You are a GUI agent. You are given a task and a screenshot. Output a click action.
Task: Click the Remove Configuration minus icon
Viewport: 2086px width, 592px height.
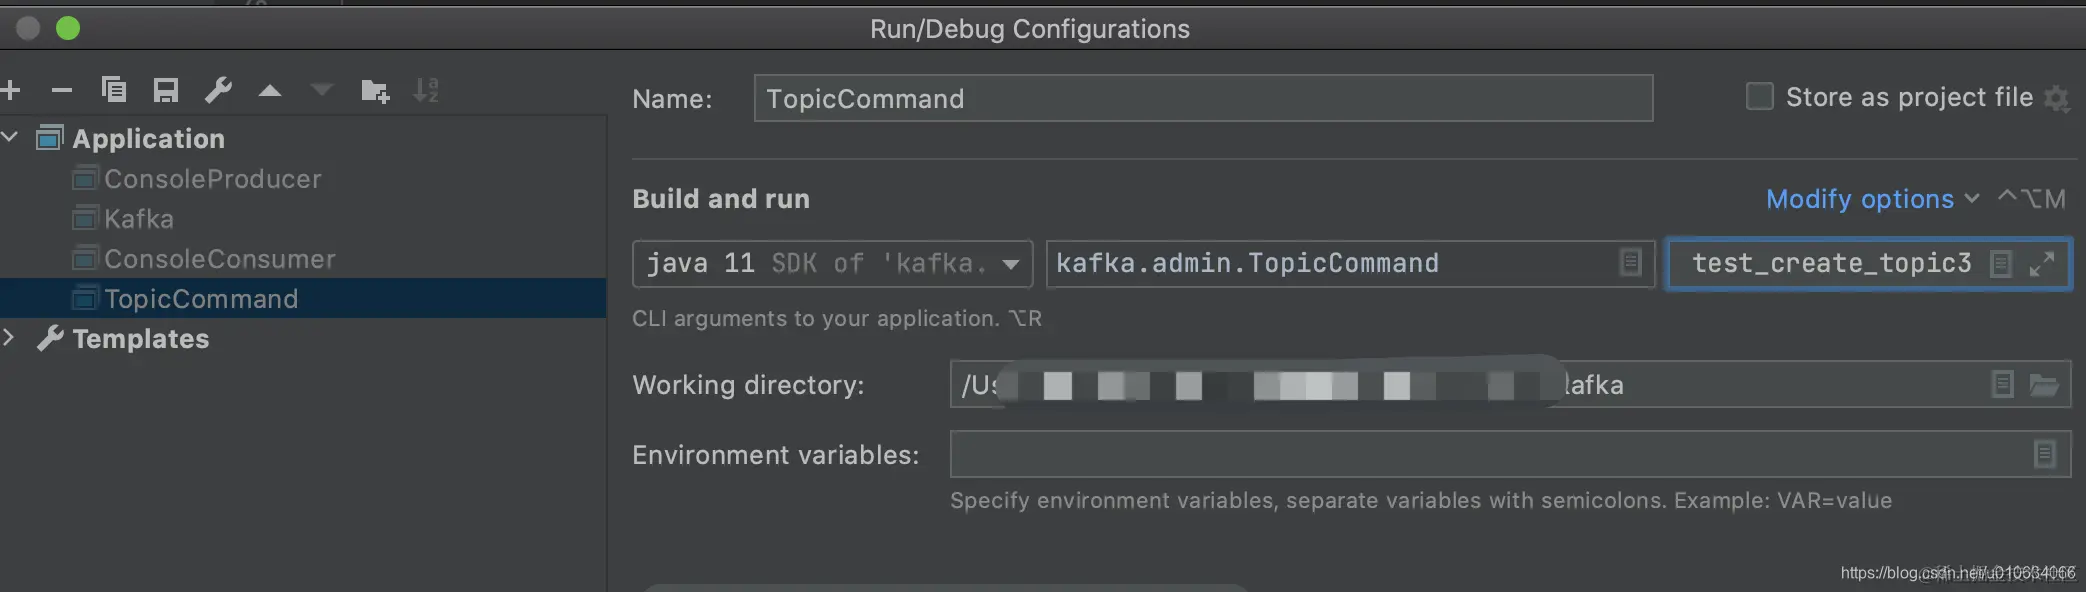point(62,91)
